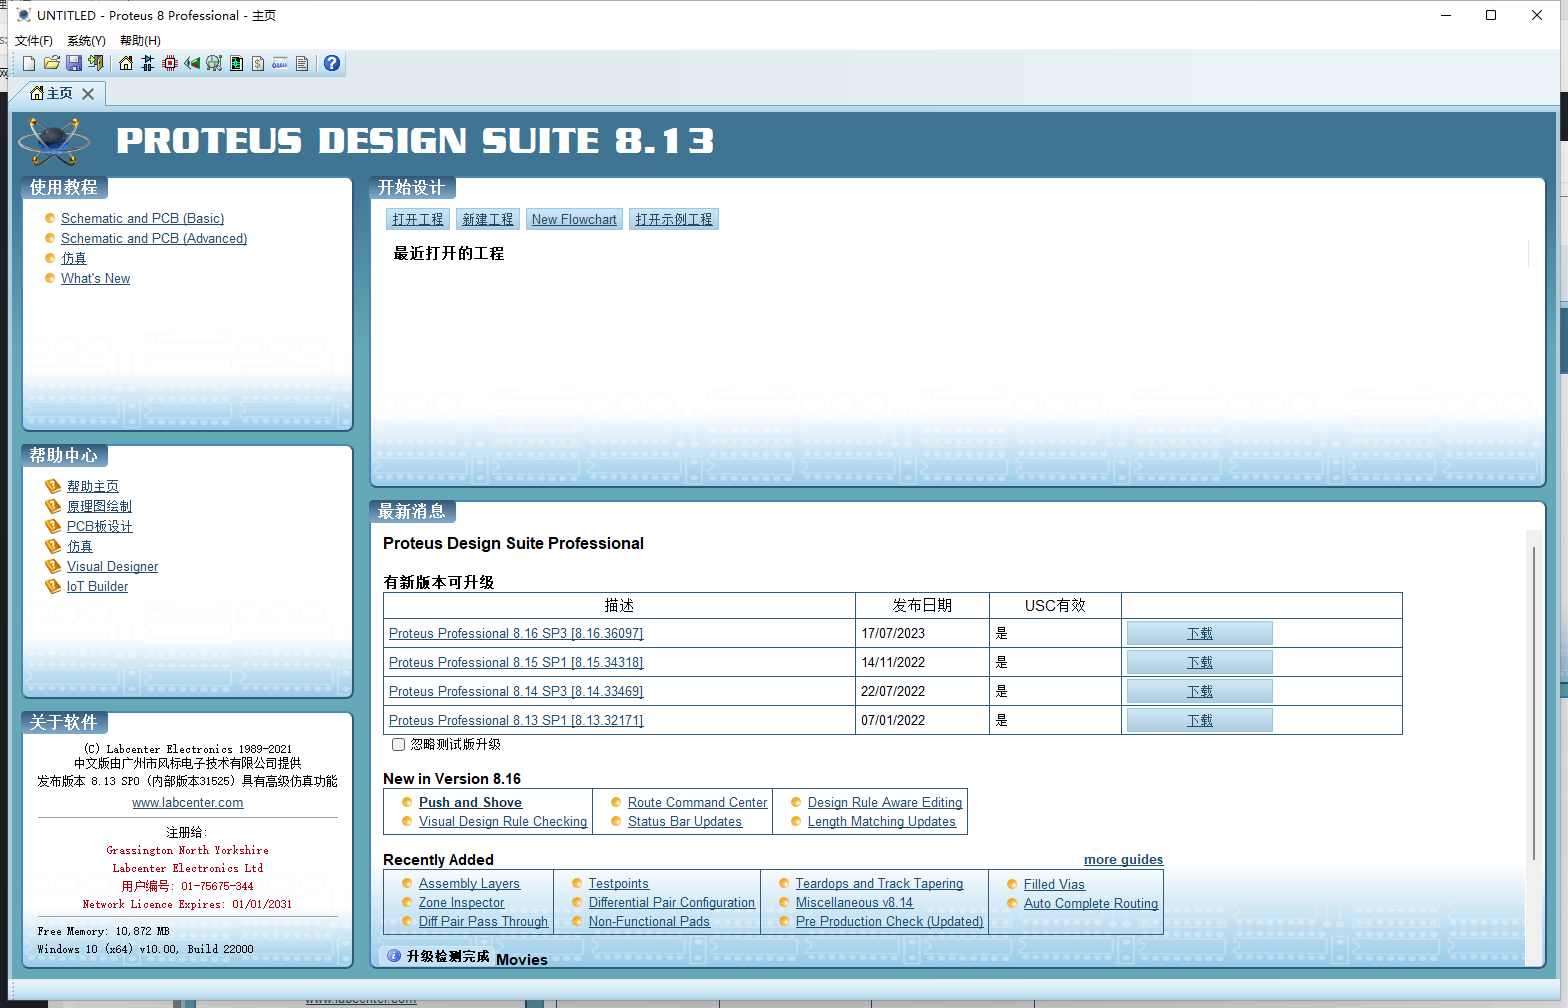The image size is (1568, 1008).
Task: Open the Source Code toolbar icon
Action: tap(280, 63)
